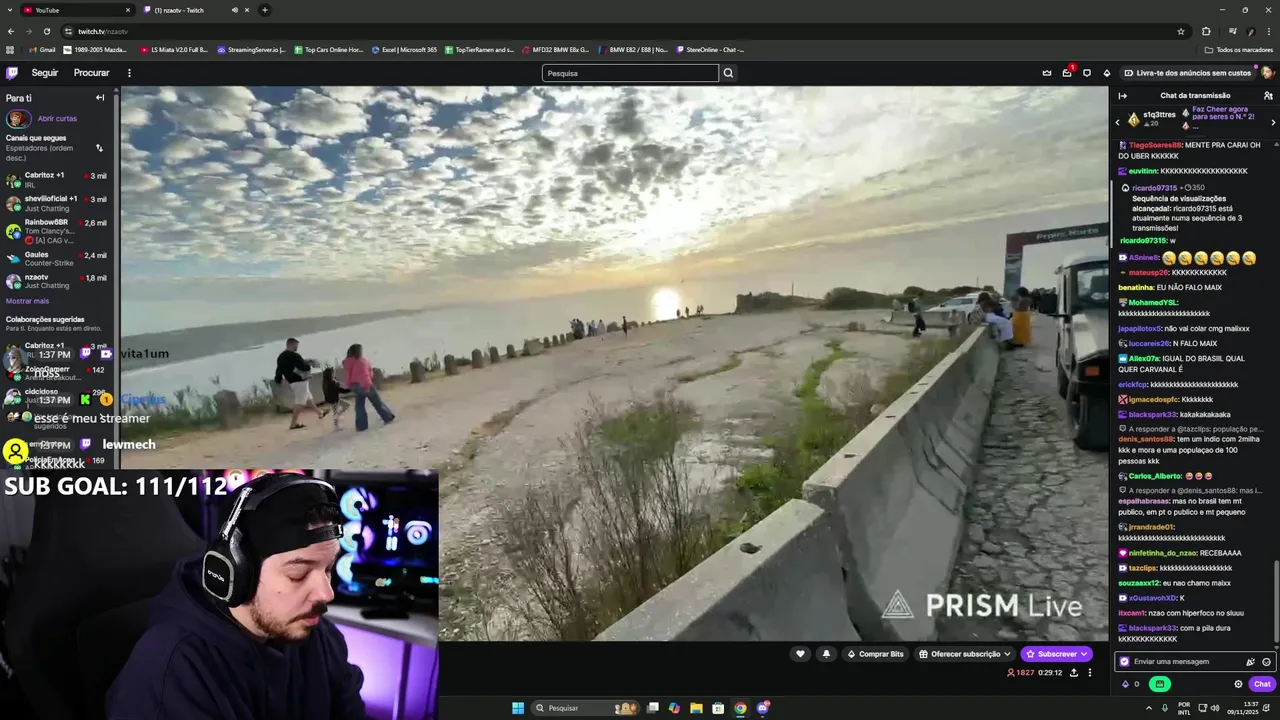This screenshot has height=720, width=1280.
Task: Collapse the Para ti sidebar
Action: click(100, 98)
